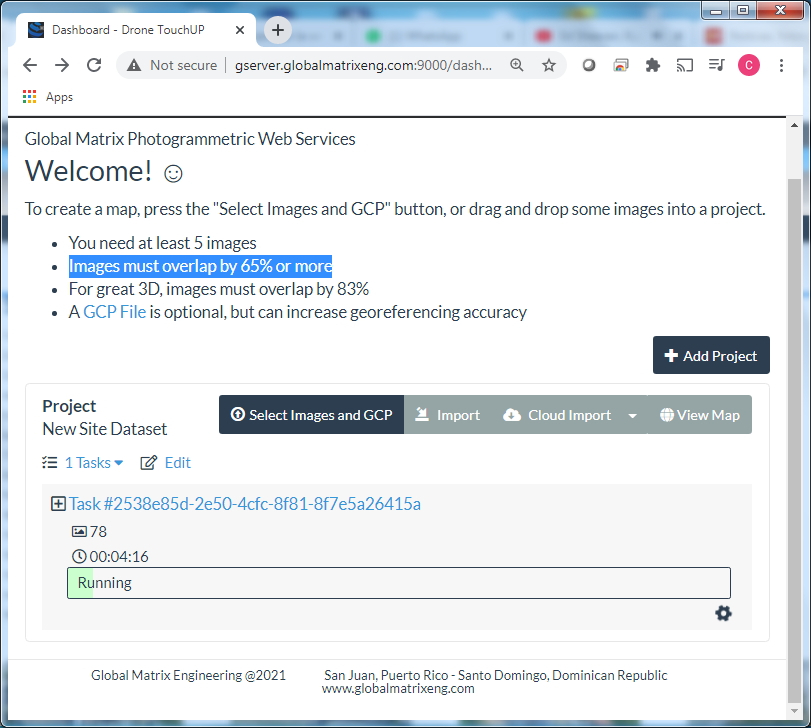Open the GCP File link

(x=114, y=312)
